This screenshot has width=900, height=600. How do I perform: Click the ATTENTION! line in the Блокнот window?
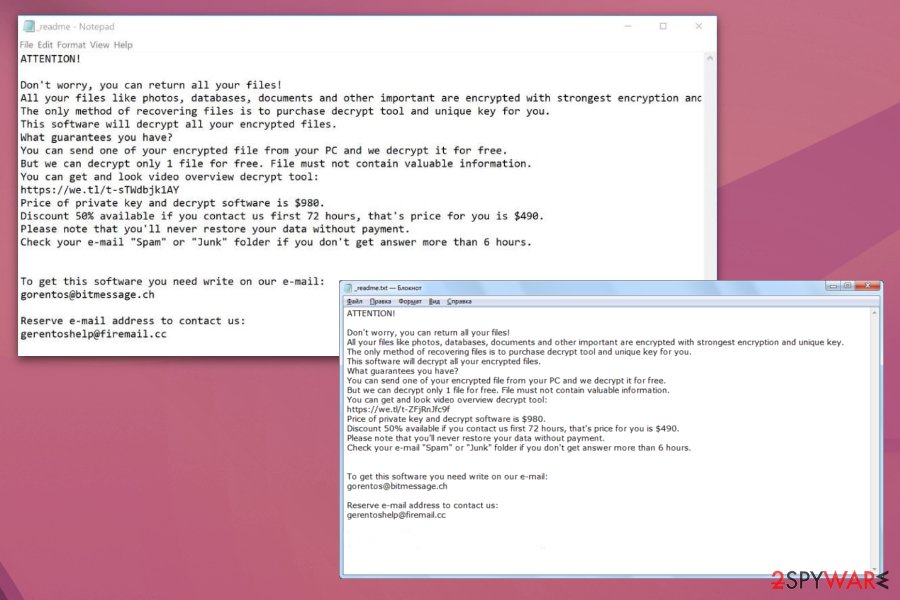tap(371, 313)
